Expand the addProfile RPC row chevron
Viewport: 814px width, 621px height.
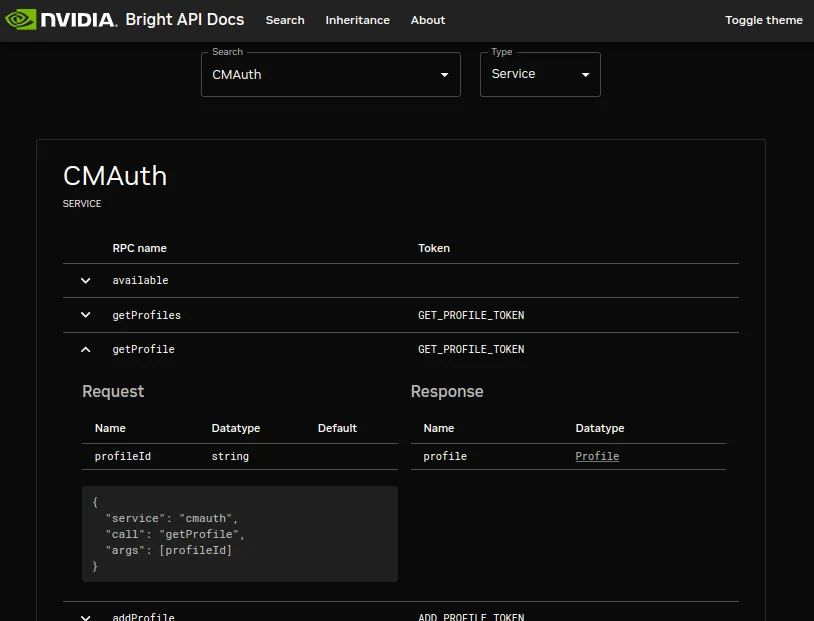click(86, 617)
